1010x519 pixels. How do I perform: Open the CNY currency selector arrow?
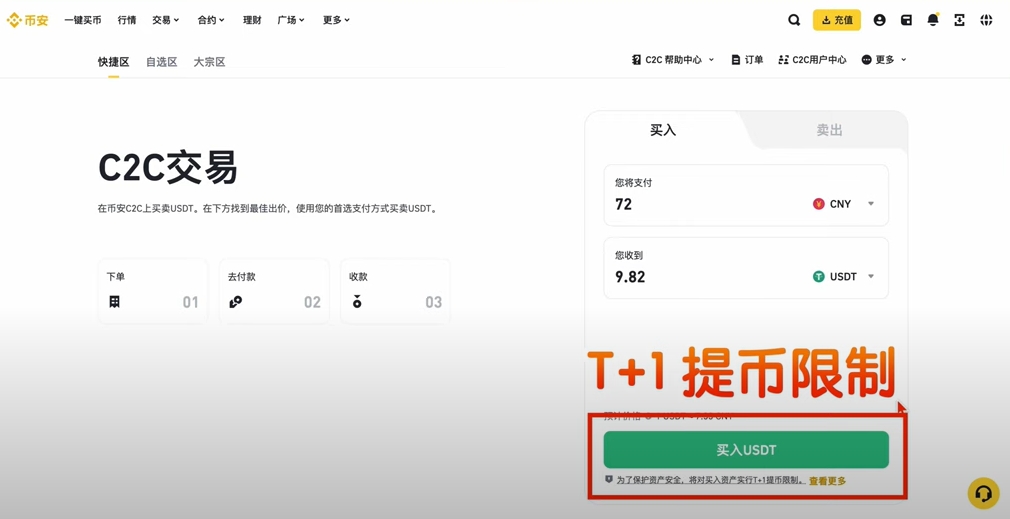pyautogui.click(x=871, y=203)
